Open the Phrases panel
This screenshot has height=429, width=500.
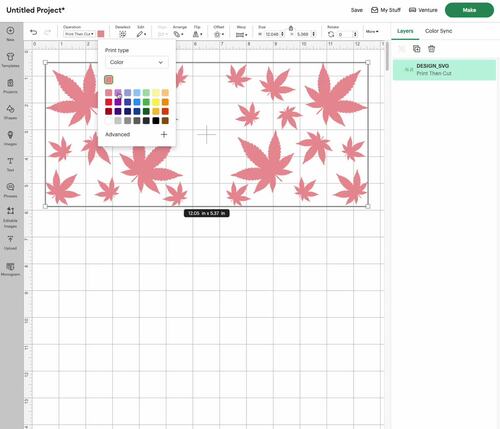[x=10, y=190]
